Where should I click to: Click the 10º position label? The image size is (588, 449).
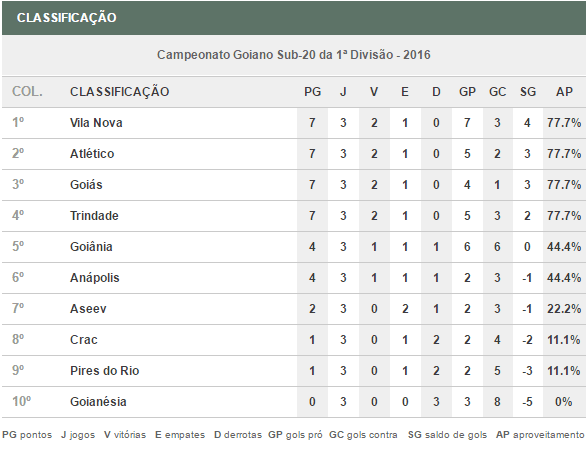click(21, 401)
